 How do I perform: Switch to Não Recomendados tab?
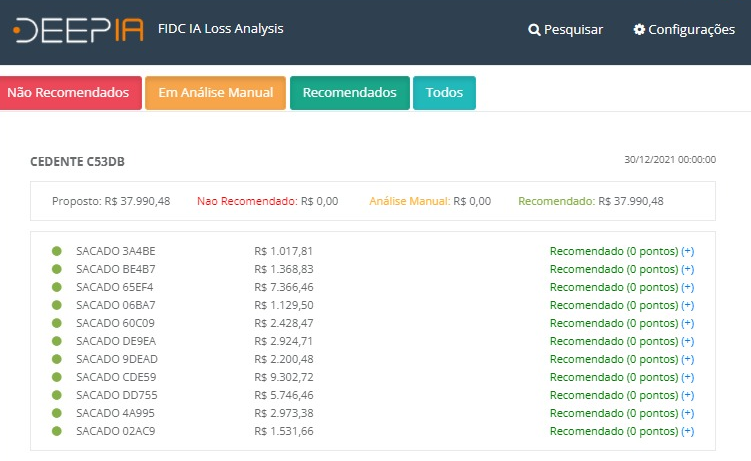[68, 93]
